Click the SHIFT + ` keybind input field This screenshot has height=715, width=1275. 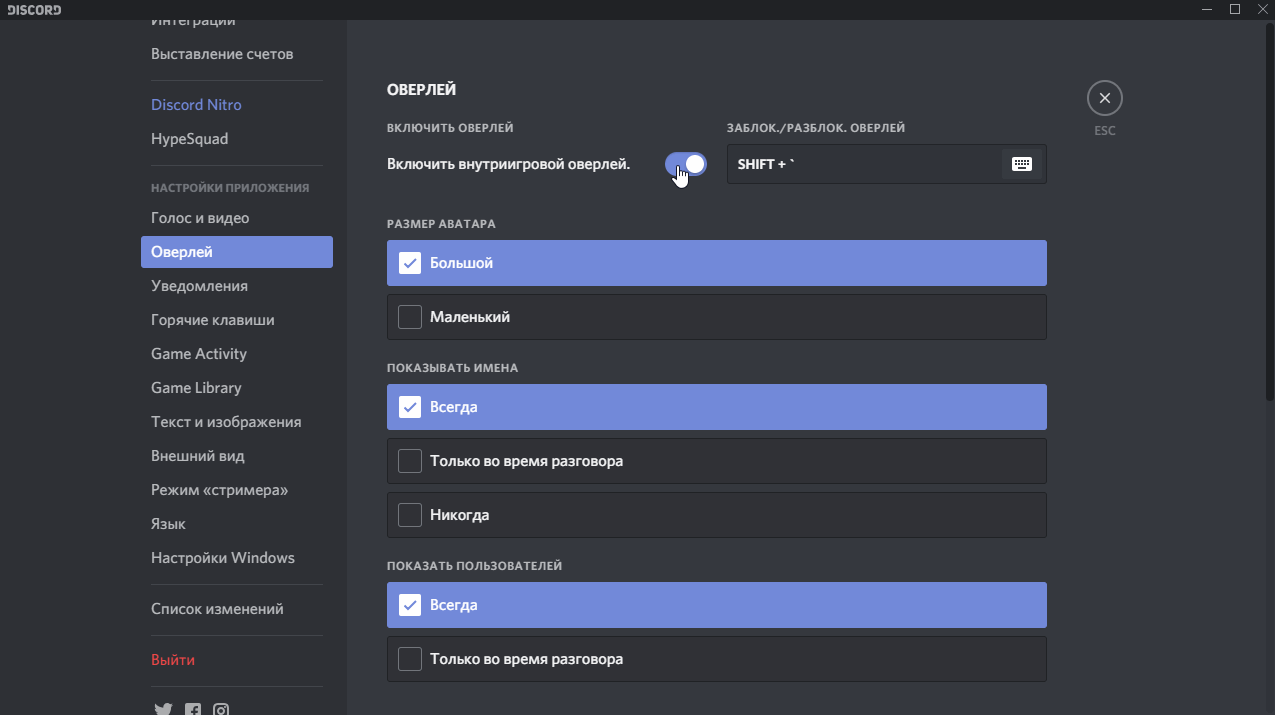870,163
